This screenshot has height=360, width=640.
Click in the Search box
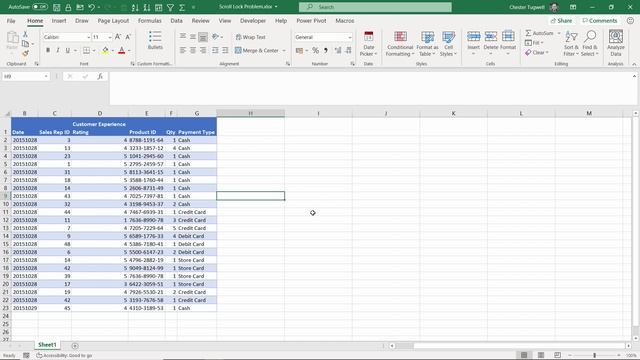(x=375, y=7)
